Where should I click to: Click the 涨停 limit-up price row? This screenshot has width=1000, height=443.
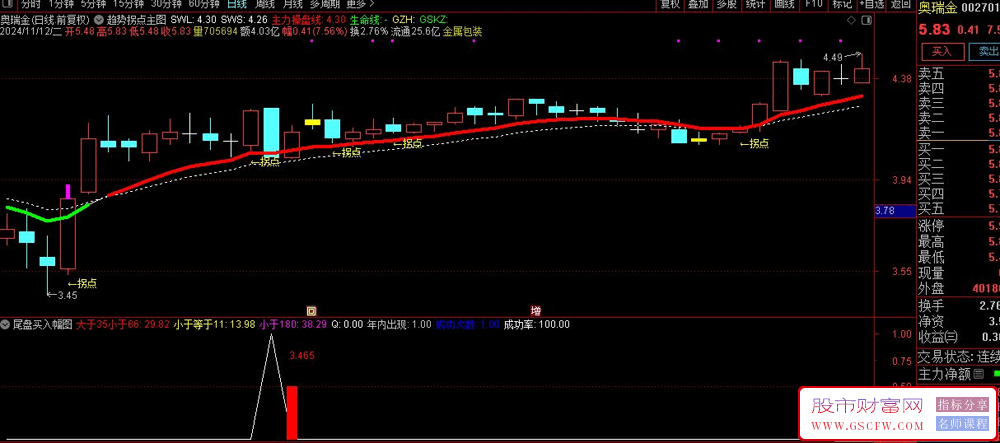click(959, 226)
